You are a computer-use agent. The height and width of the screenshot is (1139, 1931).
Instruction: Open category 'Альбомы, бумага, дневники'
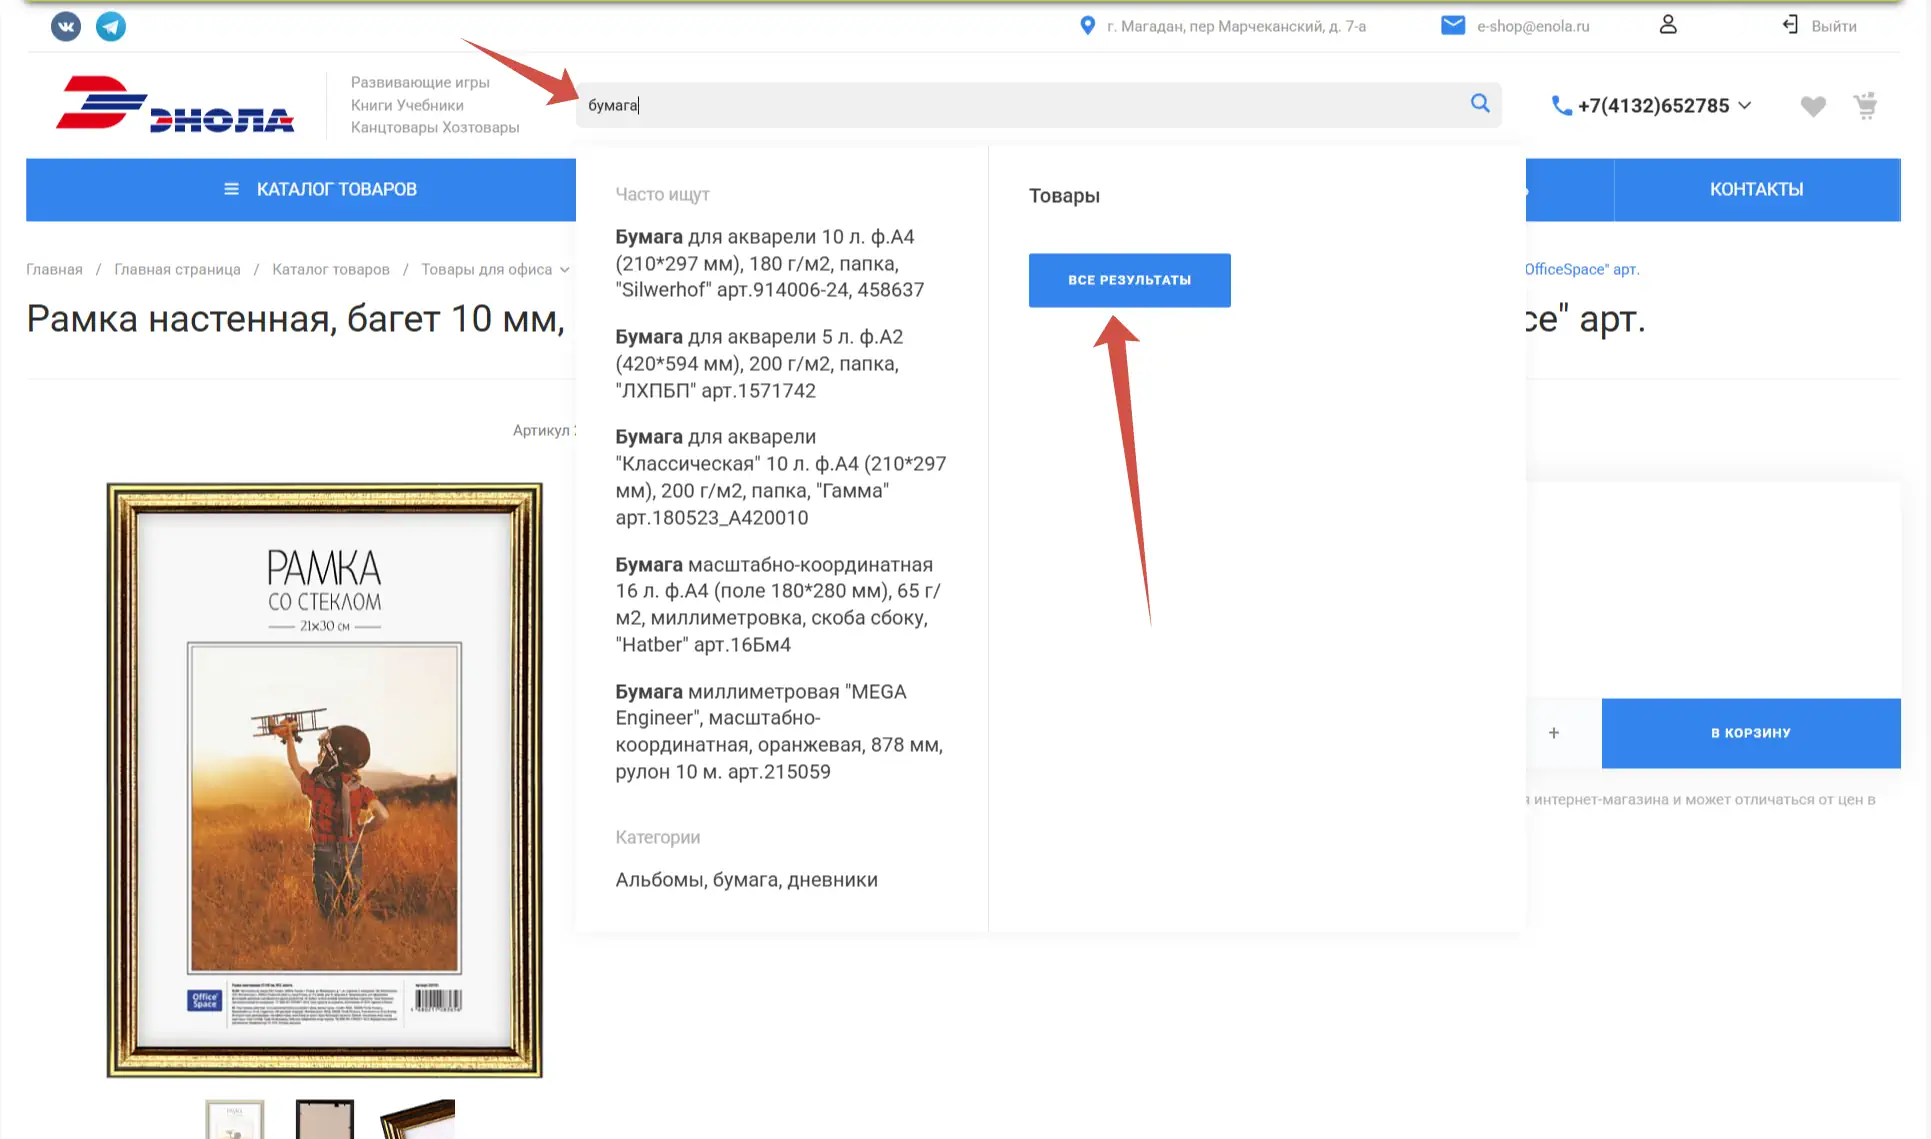pos(746,880)
